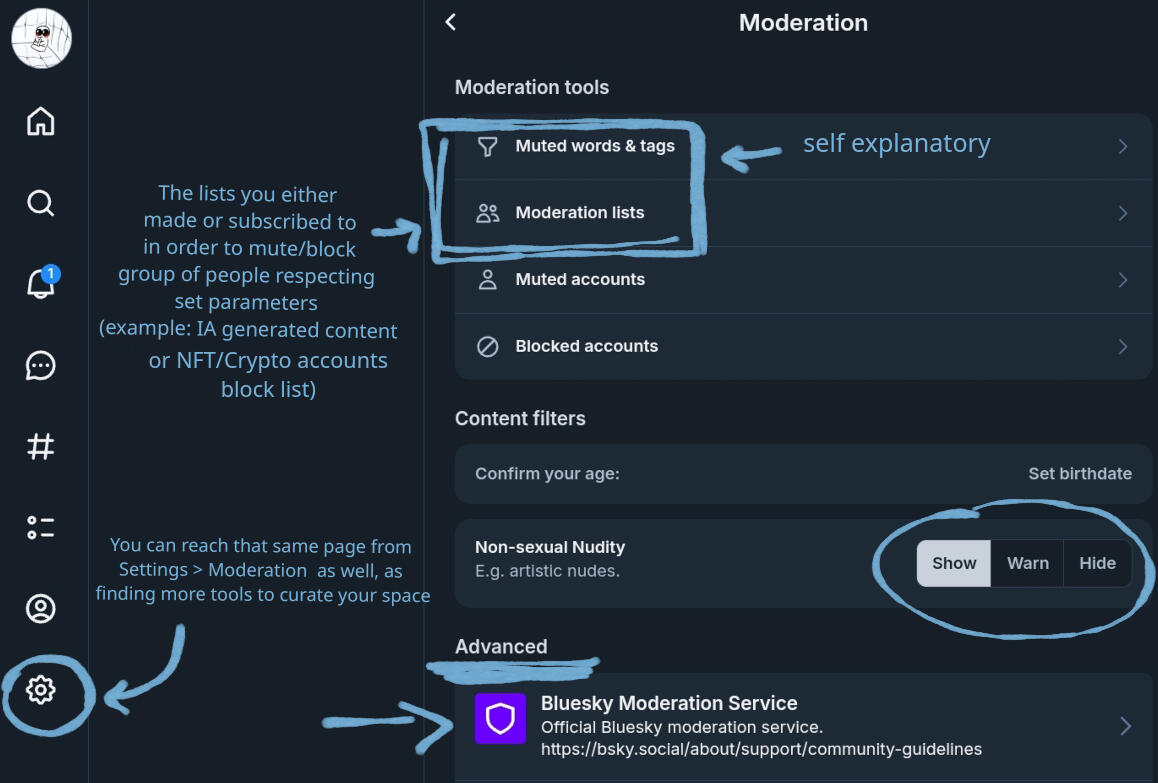Image resolution: width=1158 pixels, height=783 pixels.
Task: Set Non-sexual Nudity to Show
Action: [954, 563]
